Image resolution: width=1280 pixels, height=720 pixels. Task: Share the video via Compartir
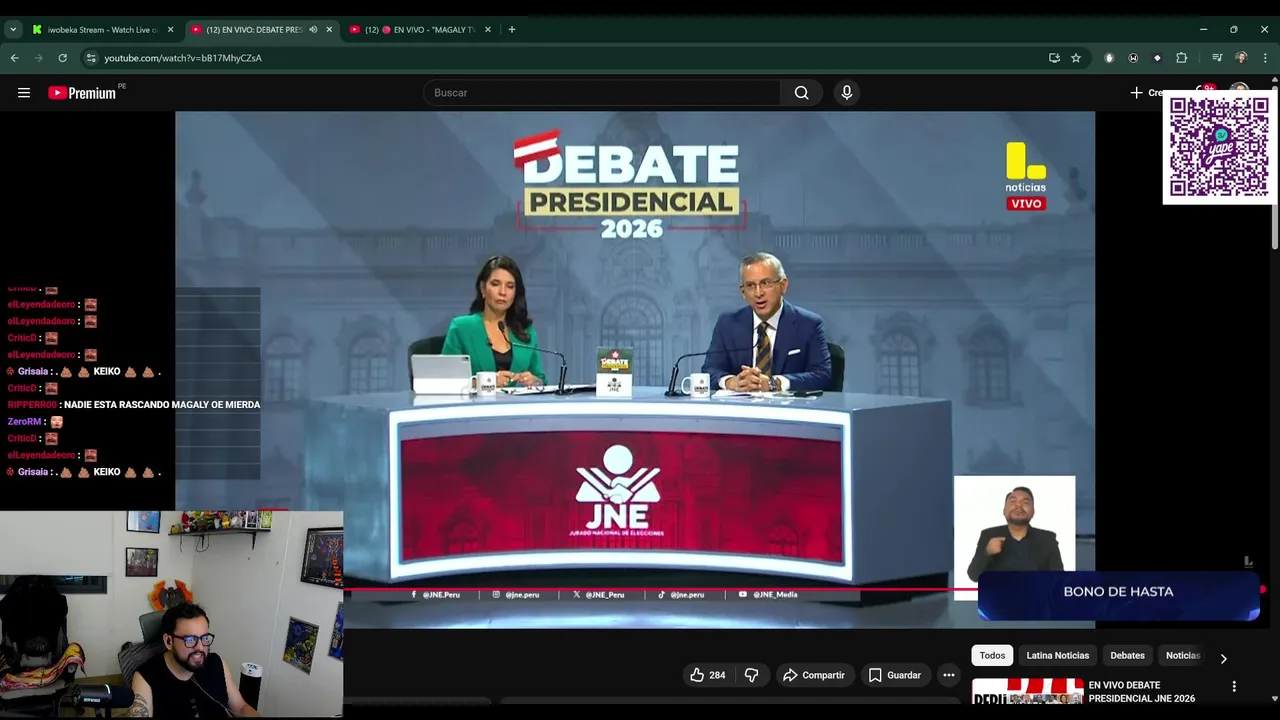tap(814, 675)
